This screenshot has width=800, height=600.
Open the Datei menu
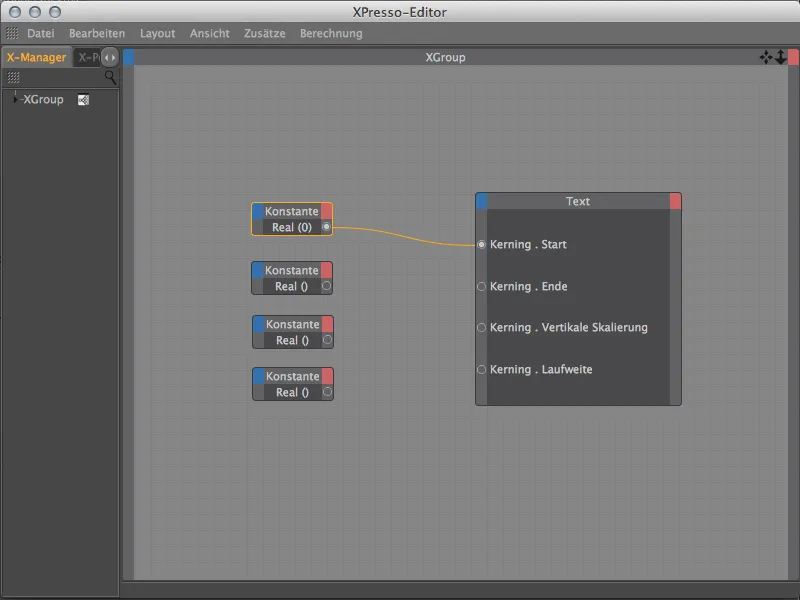tap(40, 34)
